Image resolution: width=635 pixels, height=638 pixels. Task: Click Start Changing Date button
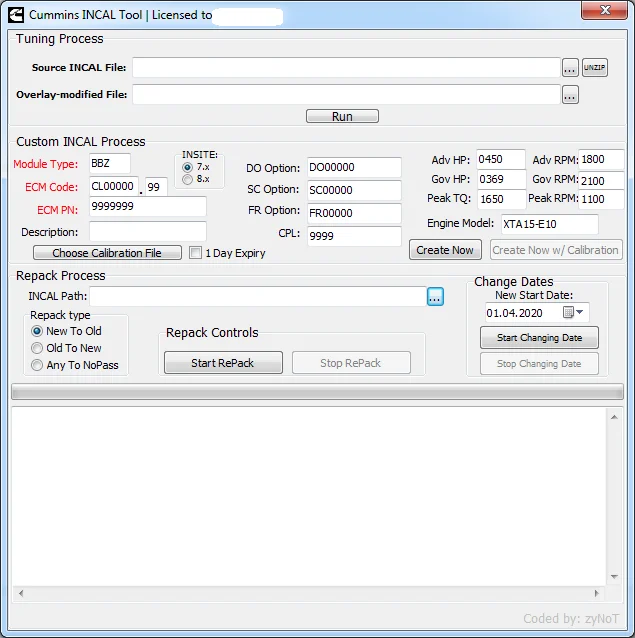(539, 338)
